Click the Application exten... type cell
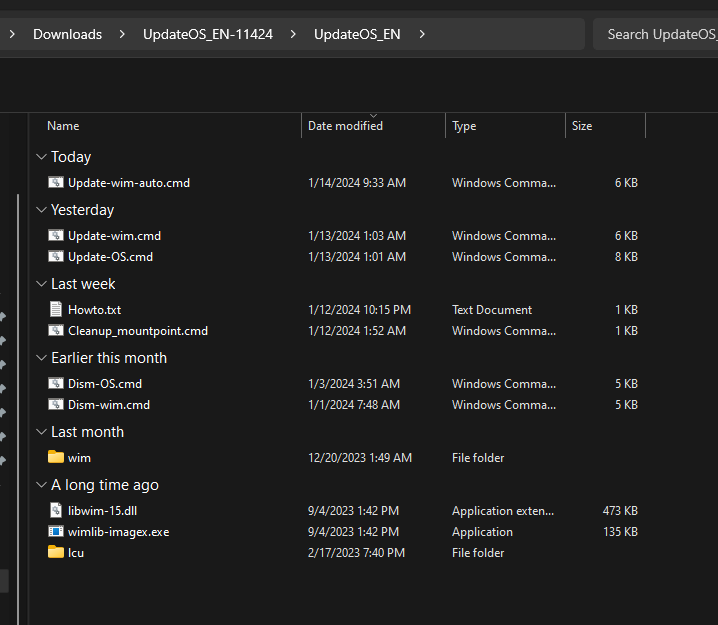Viewport: 718px width, 625px height. click(x=503, y=511)
